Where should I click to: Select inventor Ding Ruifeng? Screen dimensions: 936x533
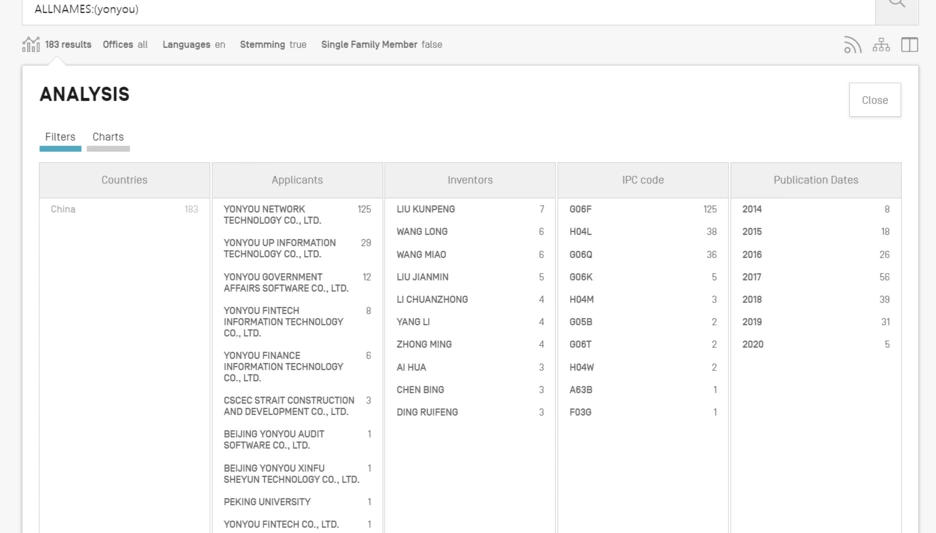[x=470, y=412]
